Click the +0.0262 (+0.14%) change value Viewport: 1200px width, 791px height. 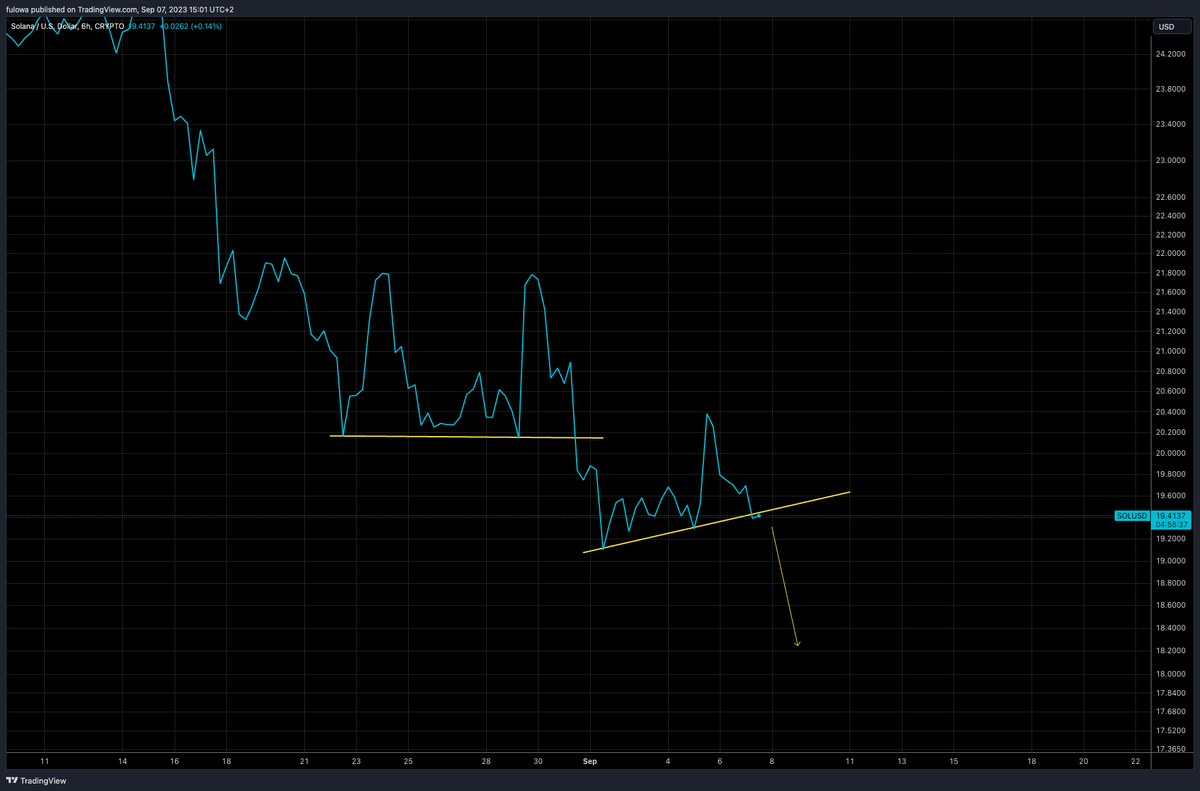point(192,26)
